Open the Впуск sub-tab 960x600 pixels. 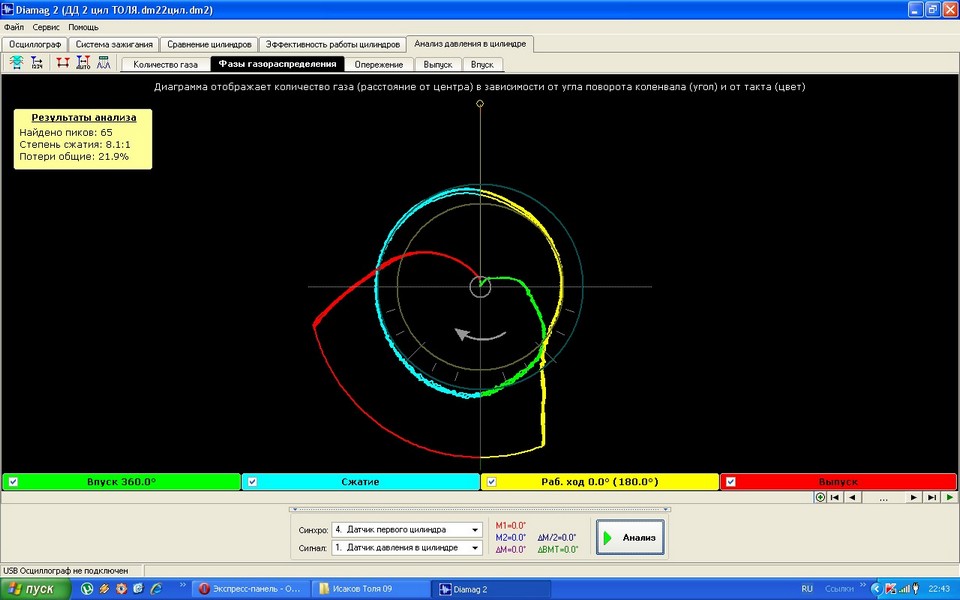tap(482, 64)
